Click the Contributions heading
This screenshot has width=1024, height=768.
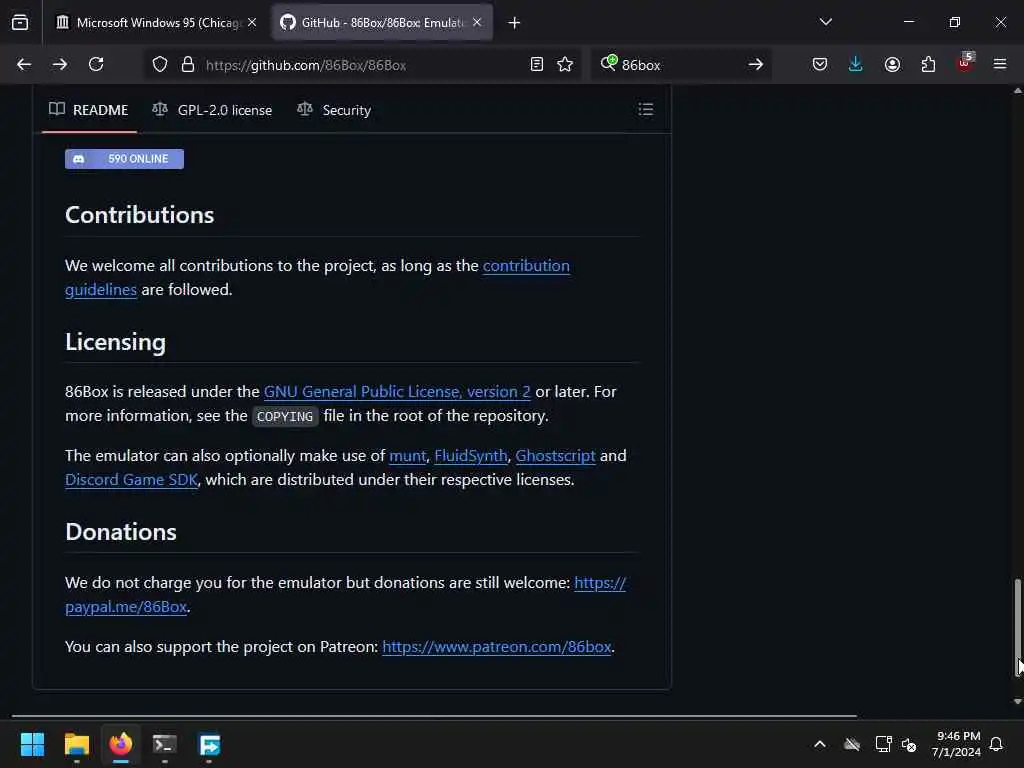coord(139,215)
